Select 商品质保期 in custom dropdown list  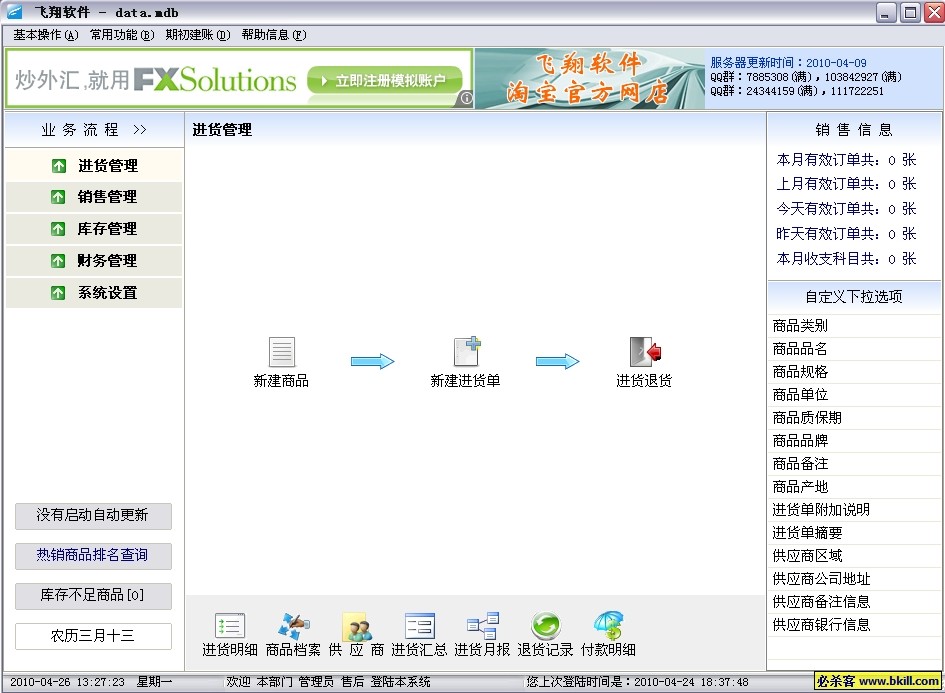click(854, 418)
